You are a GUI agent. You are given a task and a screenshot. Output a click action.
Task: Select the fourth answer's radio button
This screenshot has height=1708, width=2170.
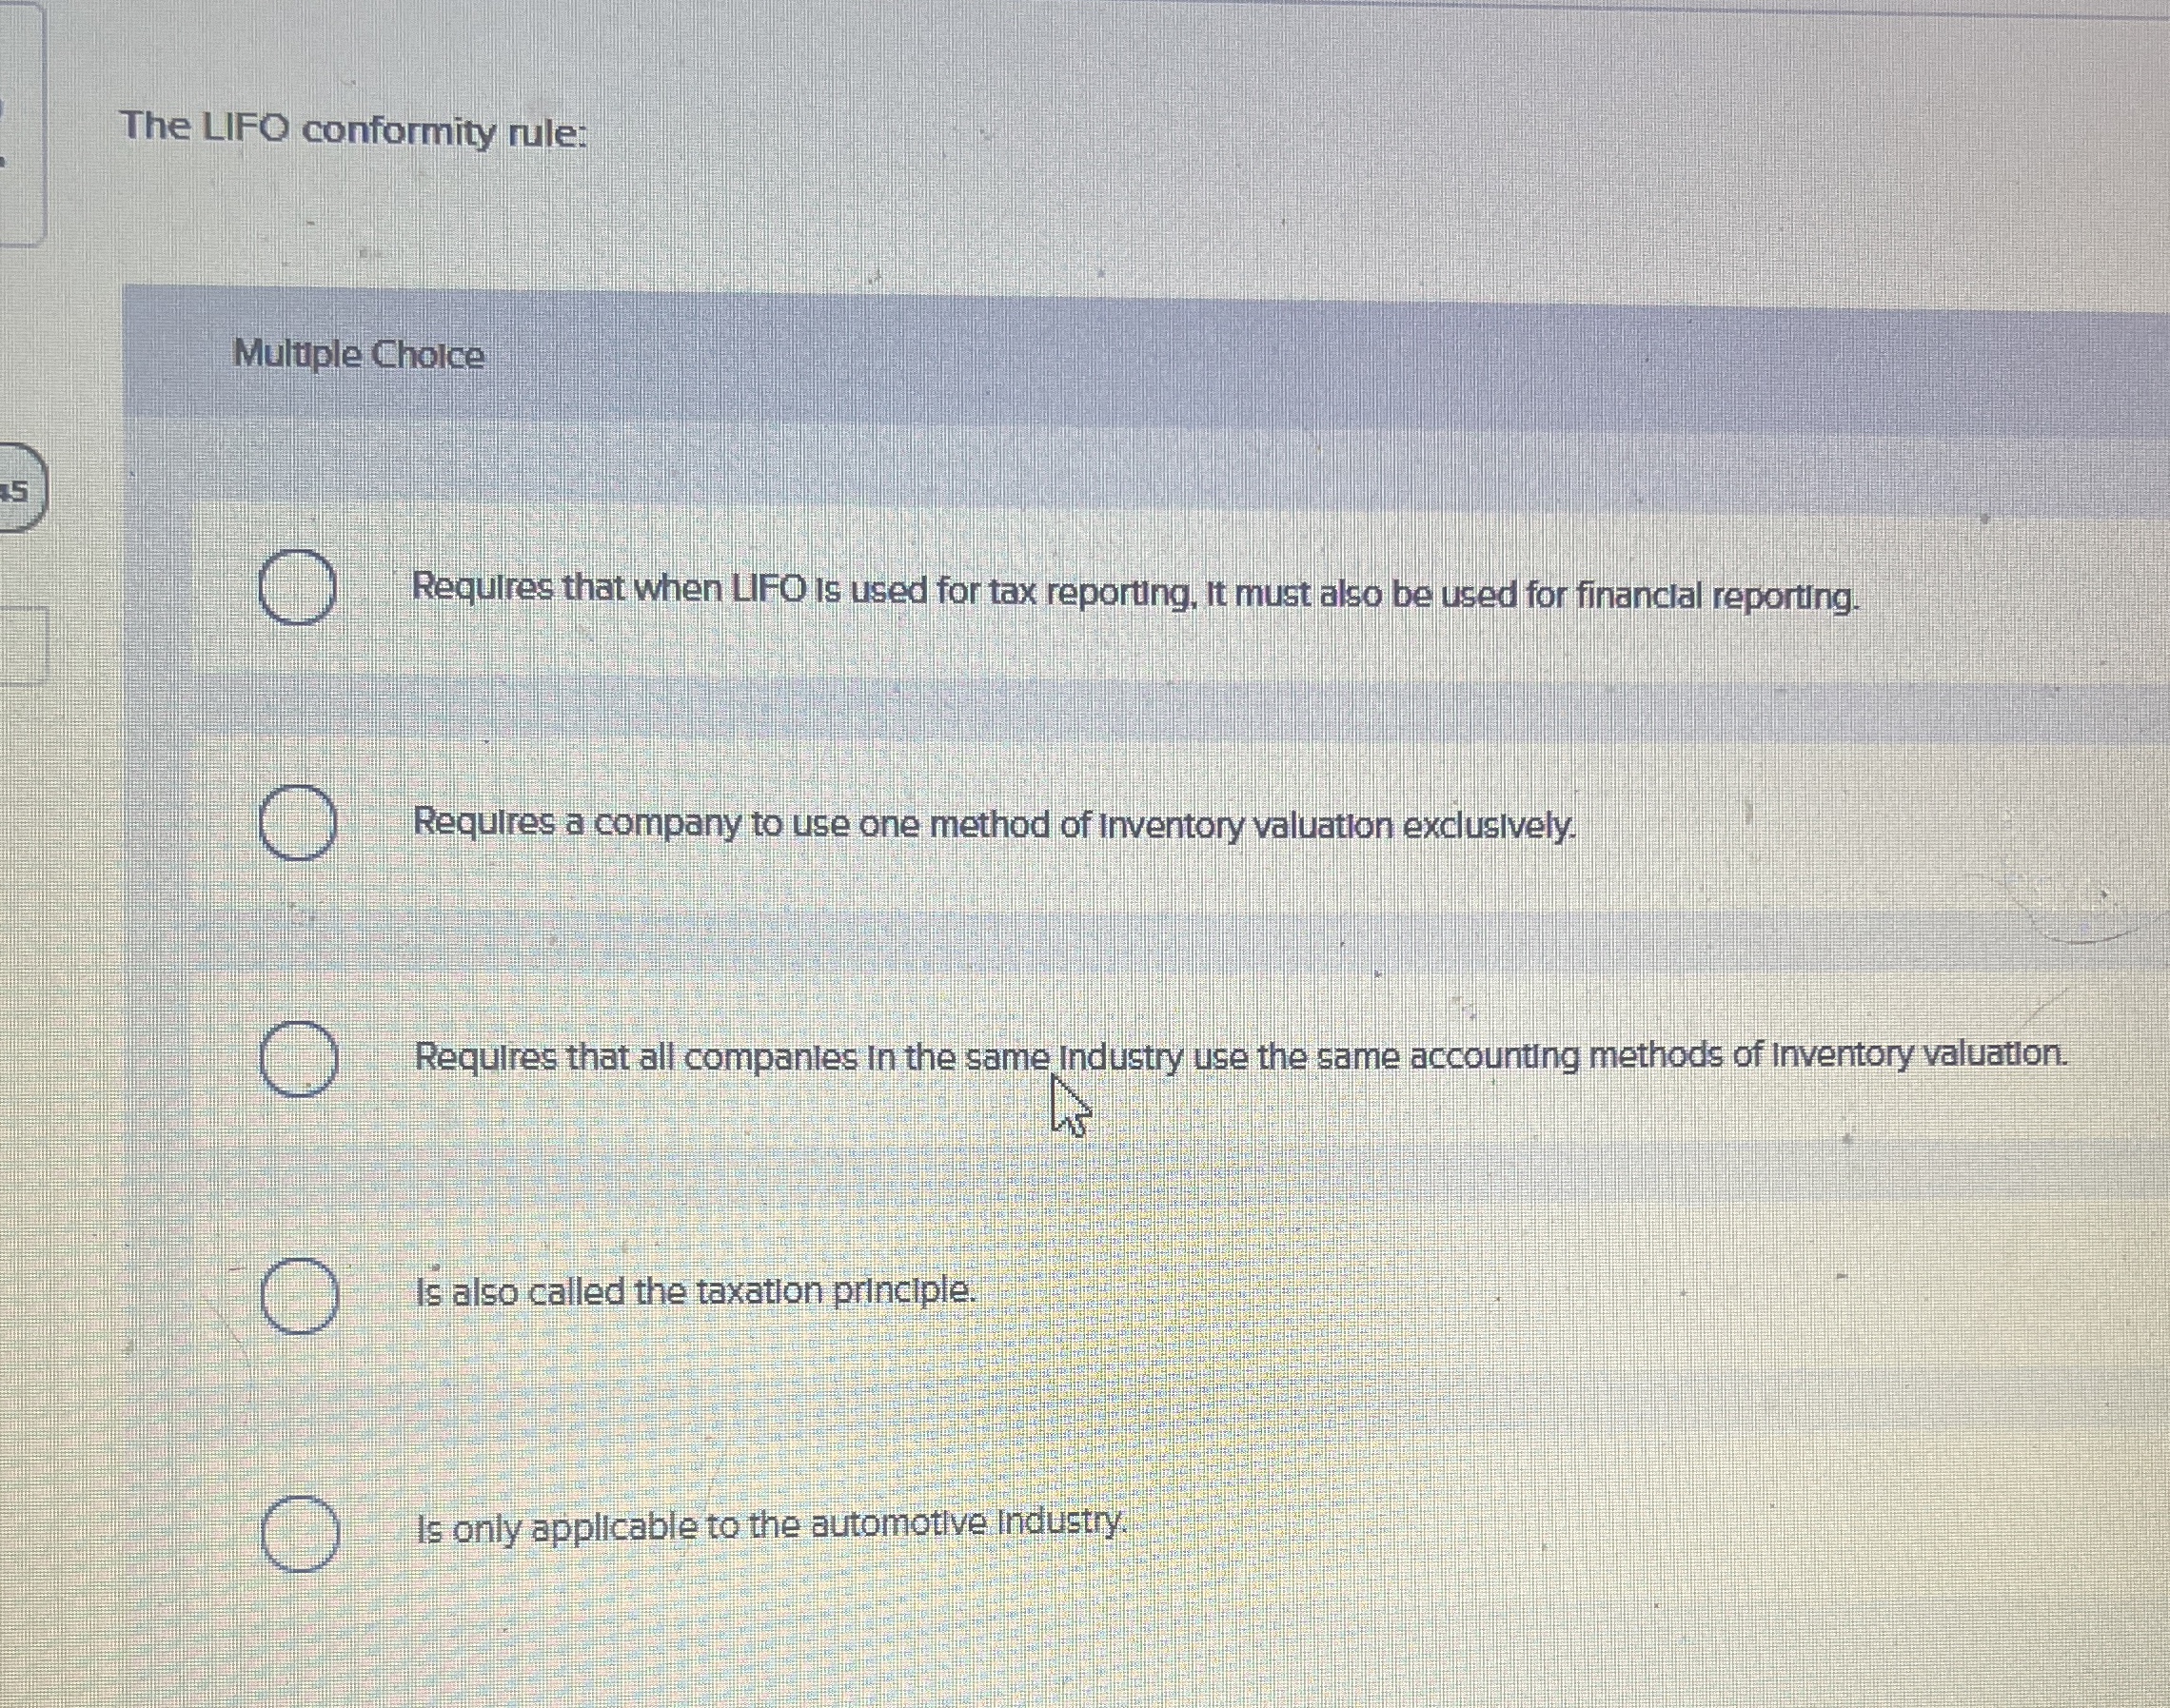pyautogui.click(x=299, y=1292)
